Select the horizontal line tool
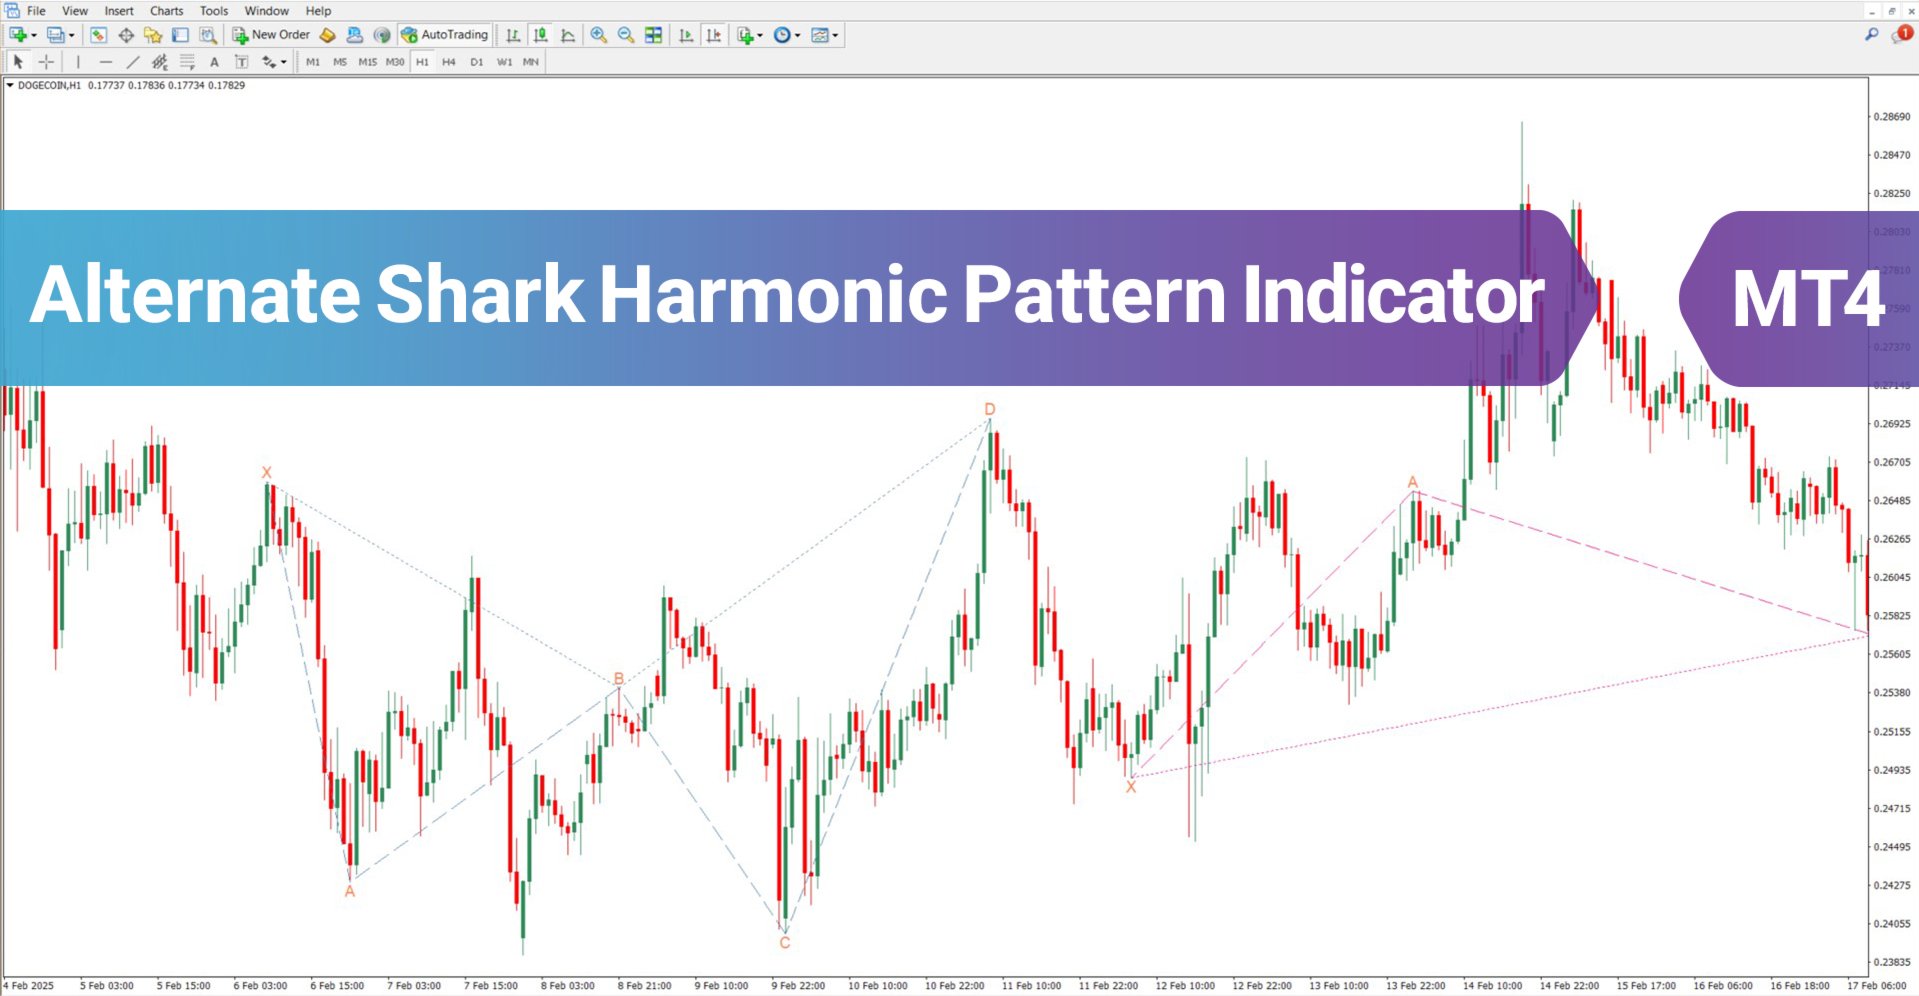 pos(106,62)
